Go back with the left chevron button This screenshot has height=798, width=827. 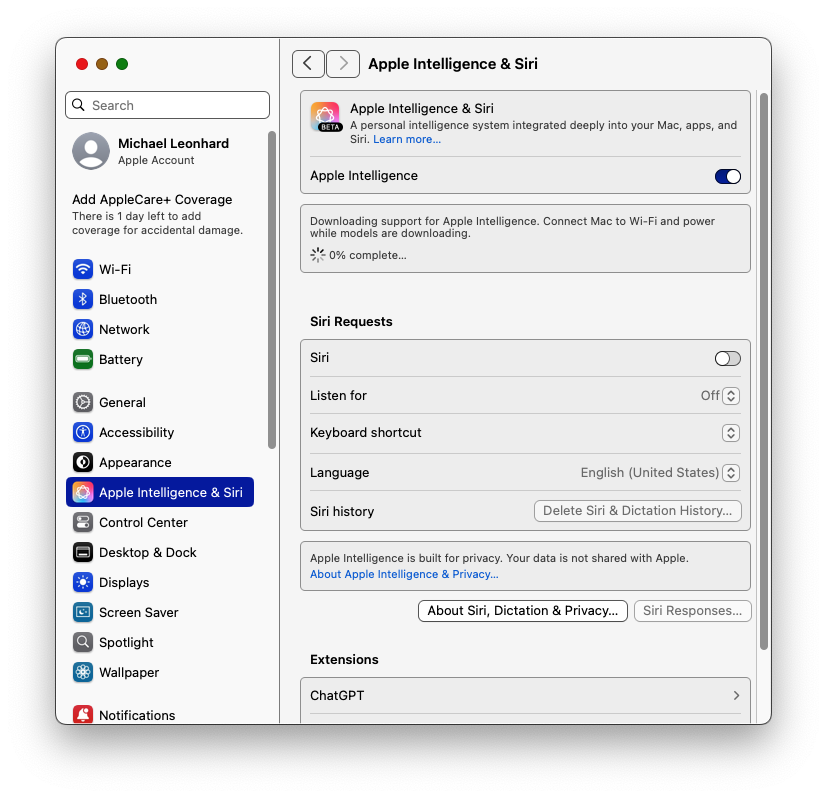(x=308, y=64)
